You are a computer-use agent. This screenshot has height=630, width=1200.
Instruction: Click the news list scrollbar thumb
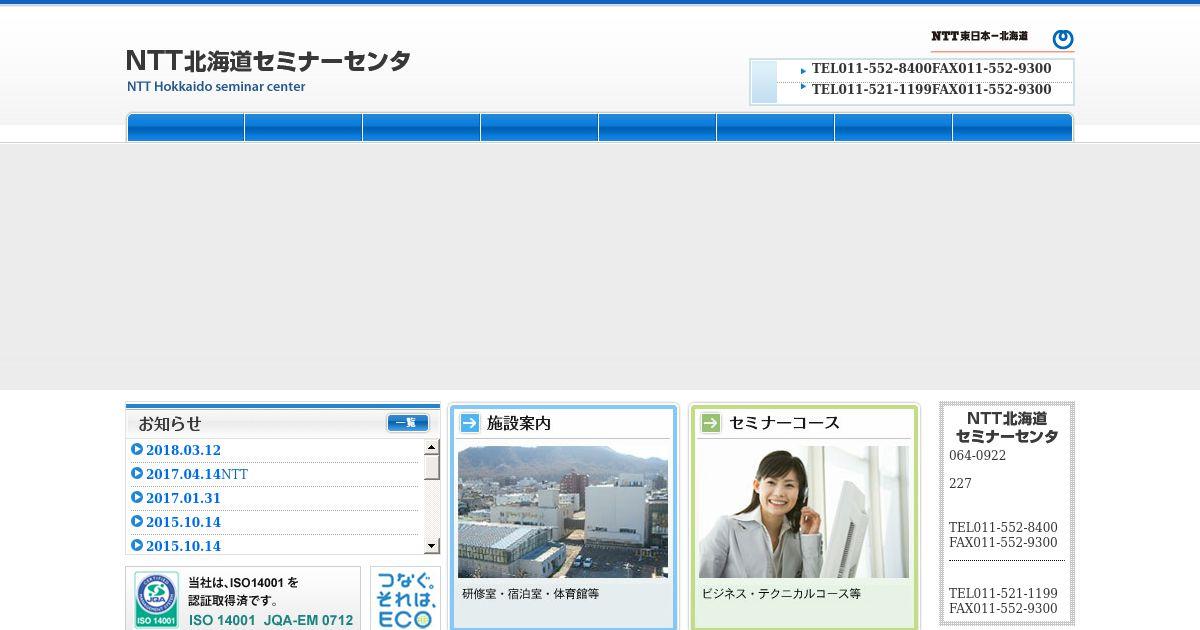[432, 467]
